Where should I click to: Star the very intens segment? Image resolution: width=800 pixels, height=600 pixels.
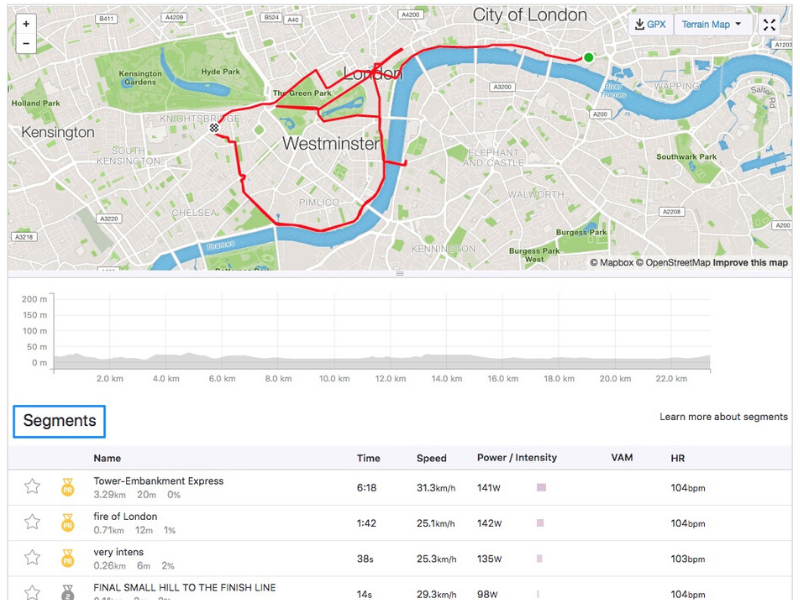pos(33,557)
